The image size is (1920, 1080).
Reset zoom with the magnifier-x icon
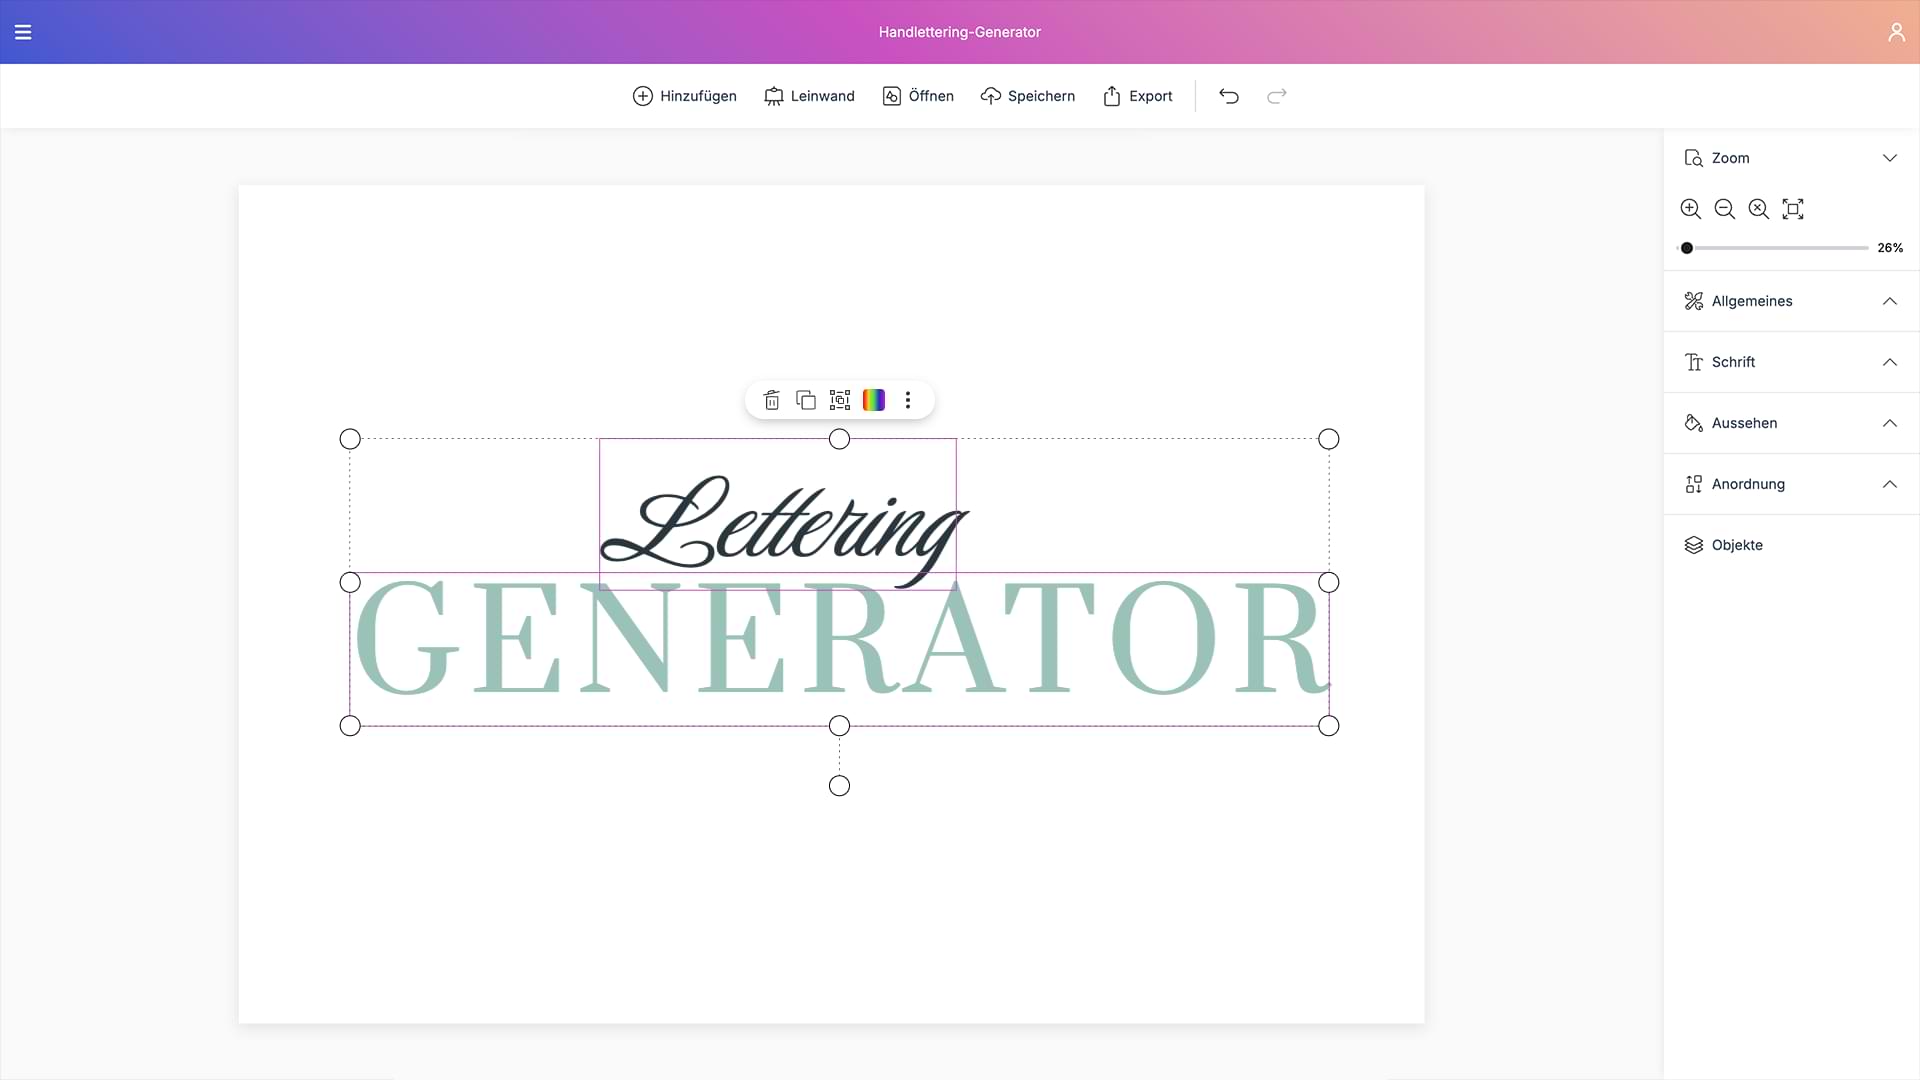tap(1759, 209)
